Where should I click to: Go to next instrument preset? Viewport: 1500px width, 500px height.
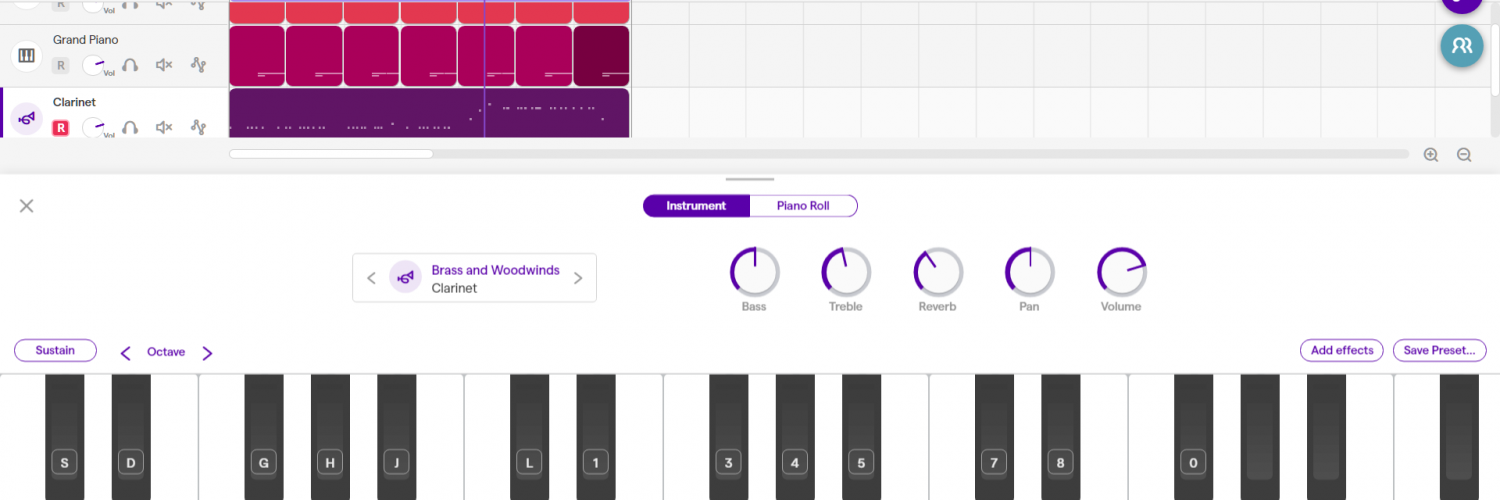(x=578, y=278)
